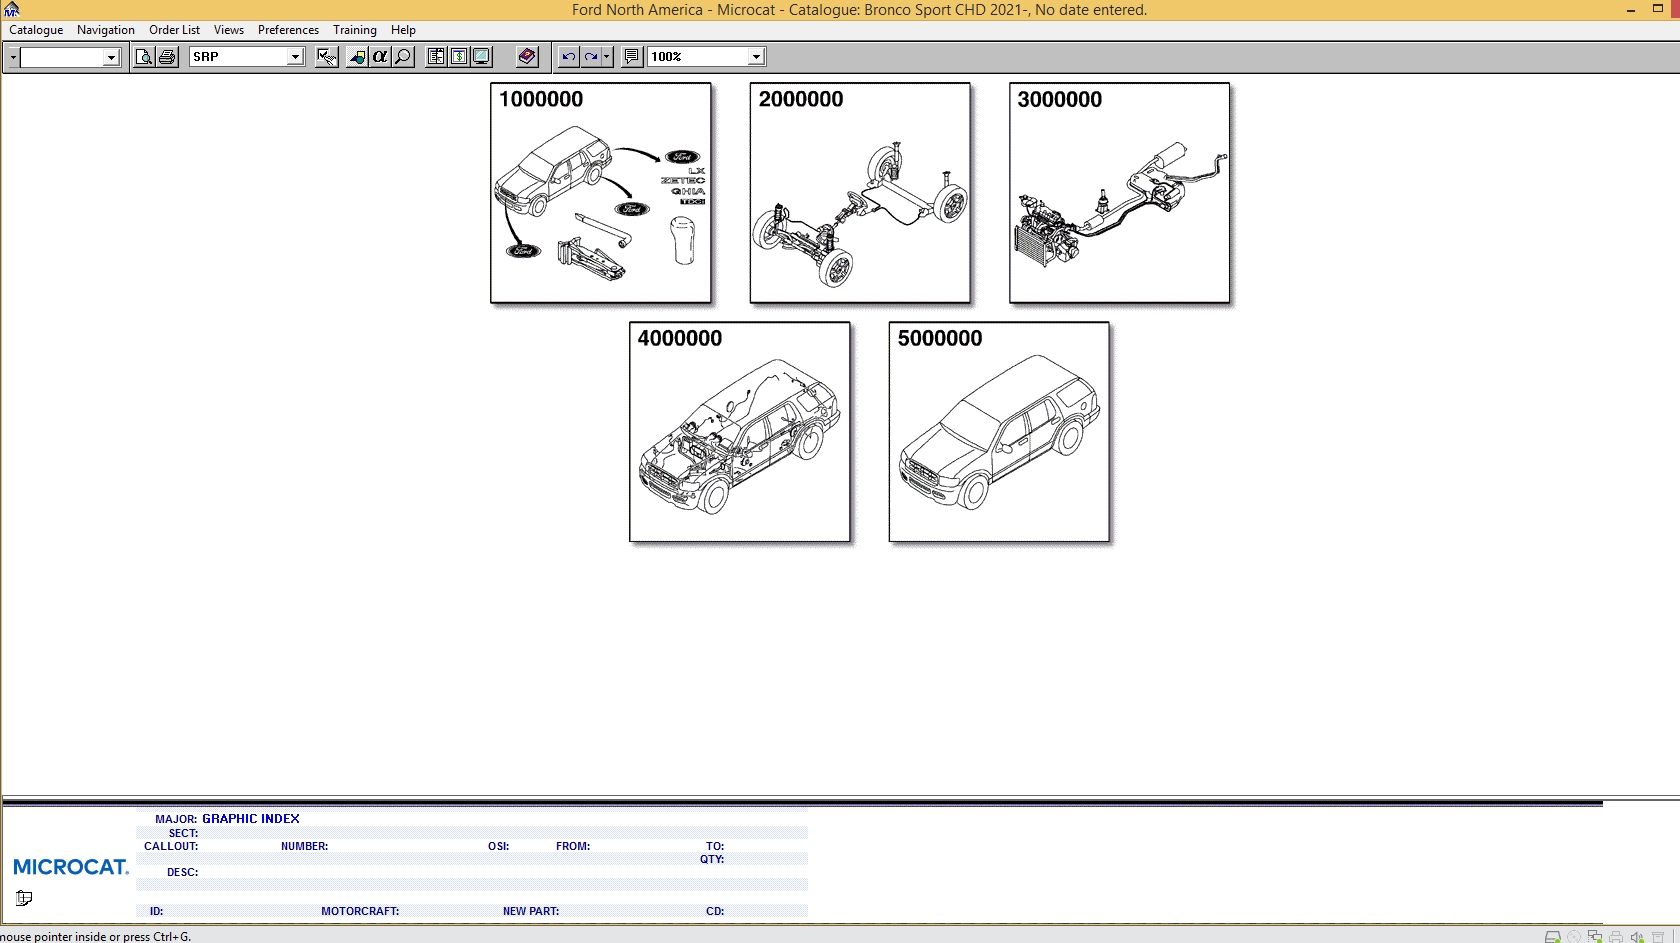Click the NEW PART: field label
Screen dimensions: 1680x943
[531, 911]
